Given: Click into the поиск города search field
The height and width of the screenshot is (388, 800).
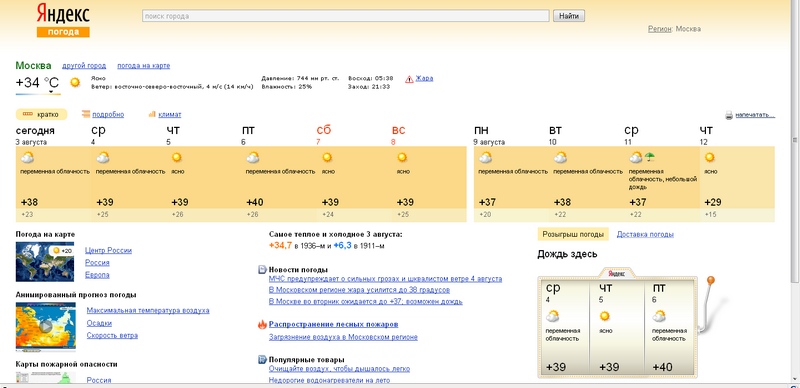Looking at the screenshot, I should point(345,16).
